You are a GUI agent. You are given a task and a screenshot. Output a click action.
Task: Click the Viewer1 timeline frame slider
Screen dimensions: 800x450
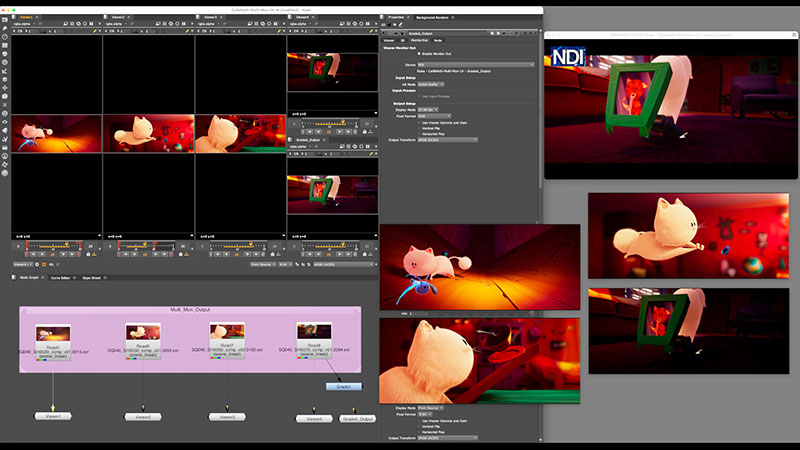pos(54,246)
